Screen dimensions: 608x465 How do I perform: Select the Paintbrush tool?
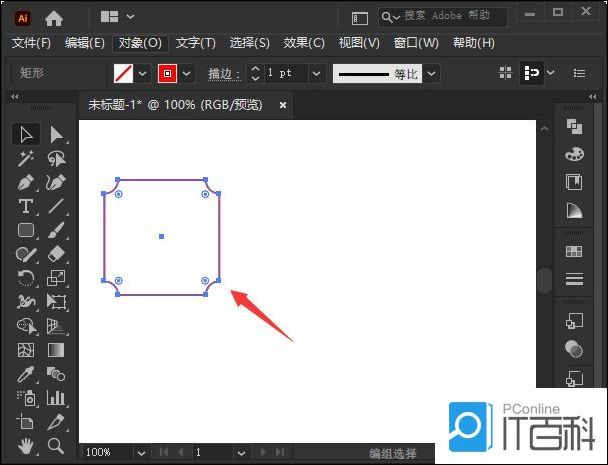click(x=56, y=230)
